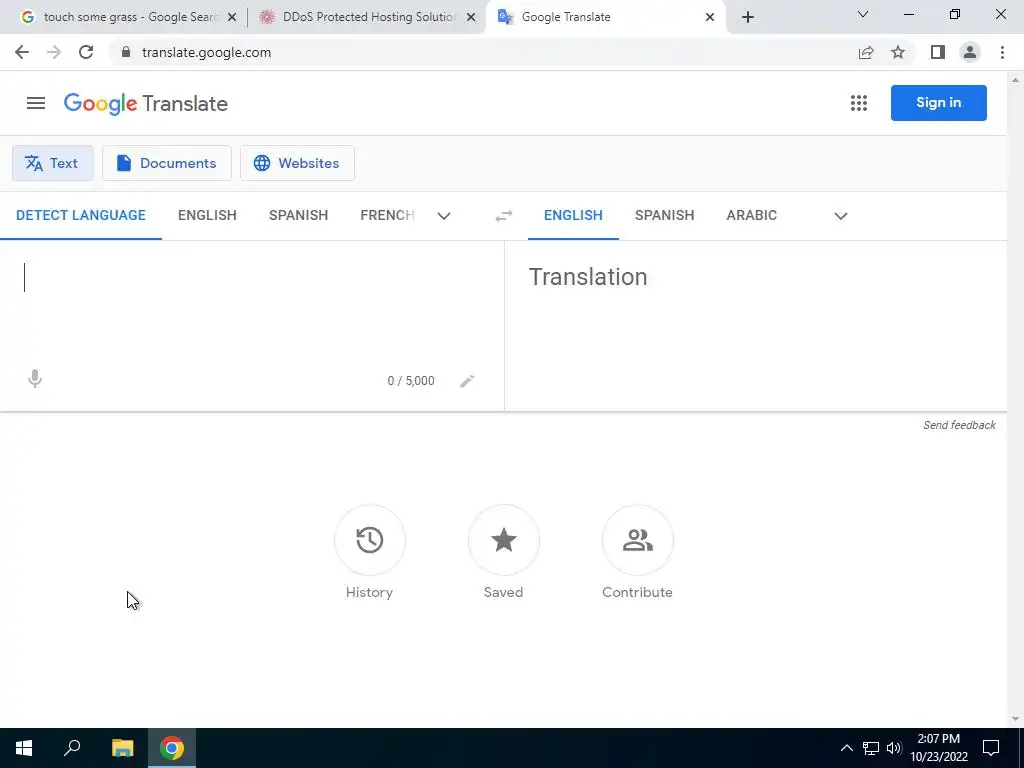Expand the target language list

pos(841,216)
